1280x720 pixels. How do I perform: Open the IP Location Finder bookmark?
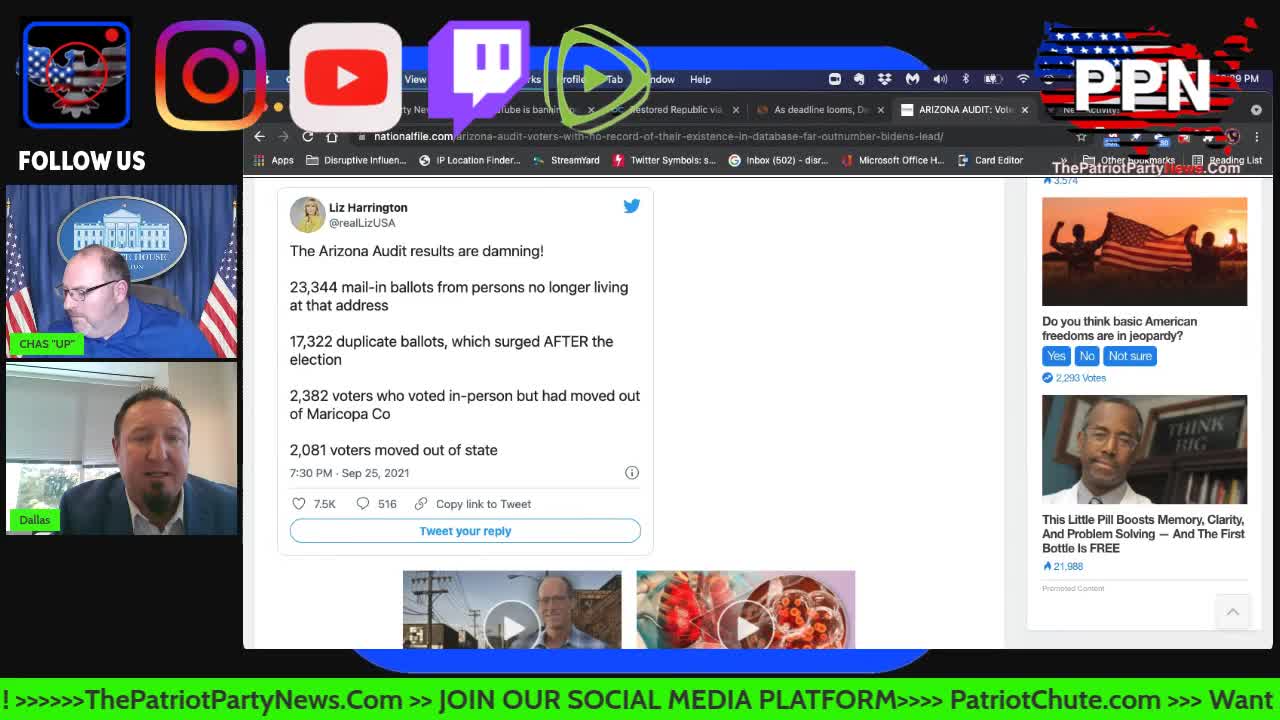click(470, 160)
